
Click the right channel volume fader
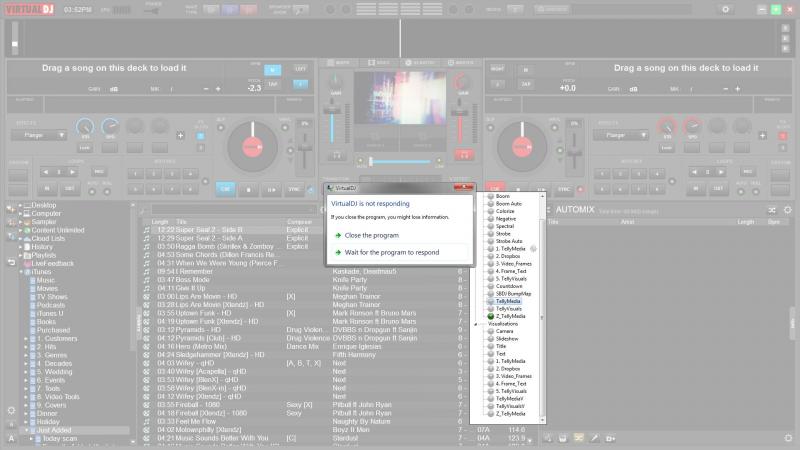click(460, 124)
